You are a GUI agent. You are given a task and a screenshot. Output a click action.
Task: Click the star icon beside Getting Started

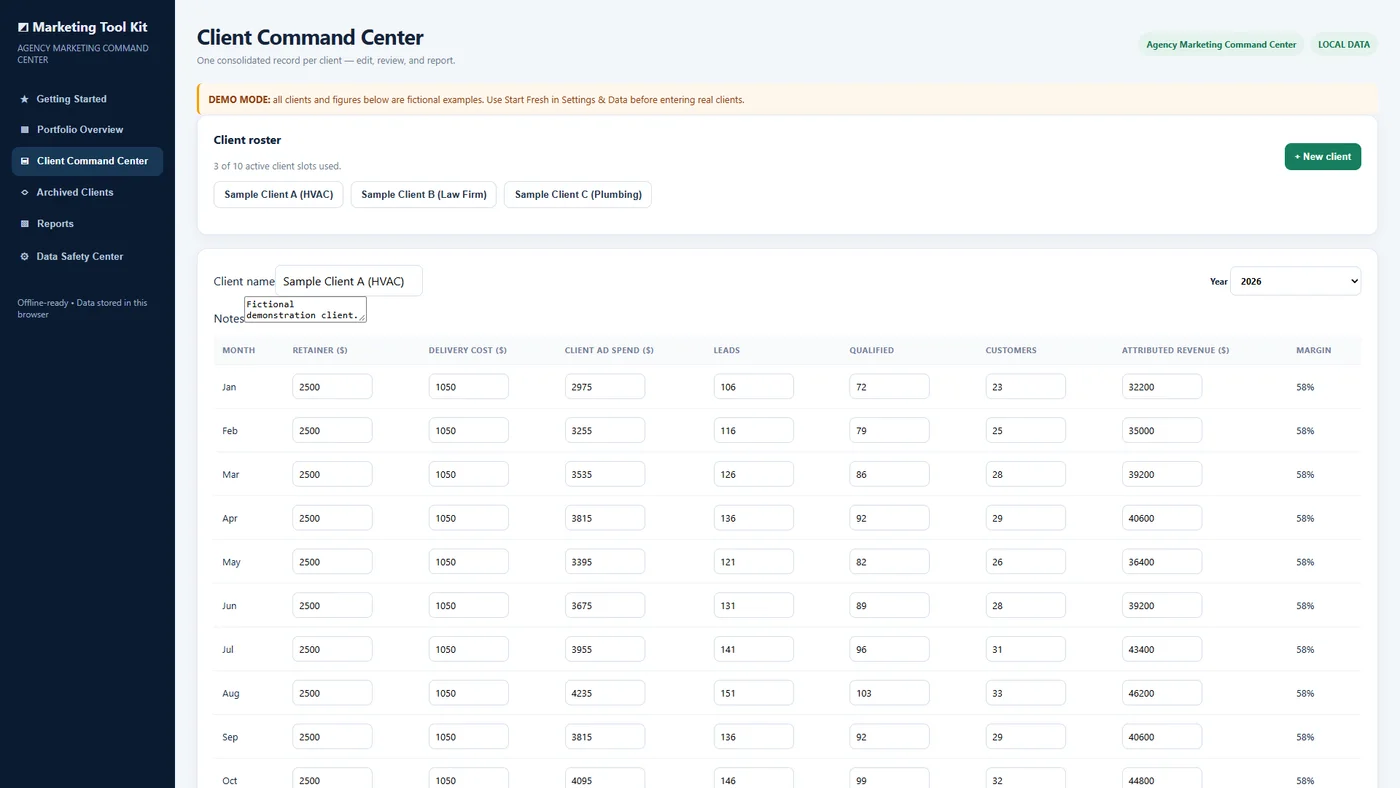point(24,99)
